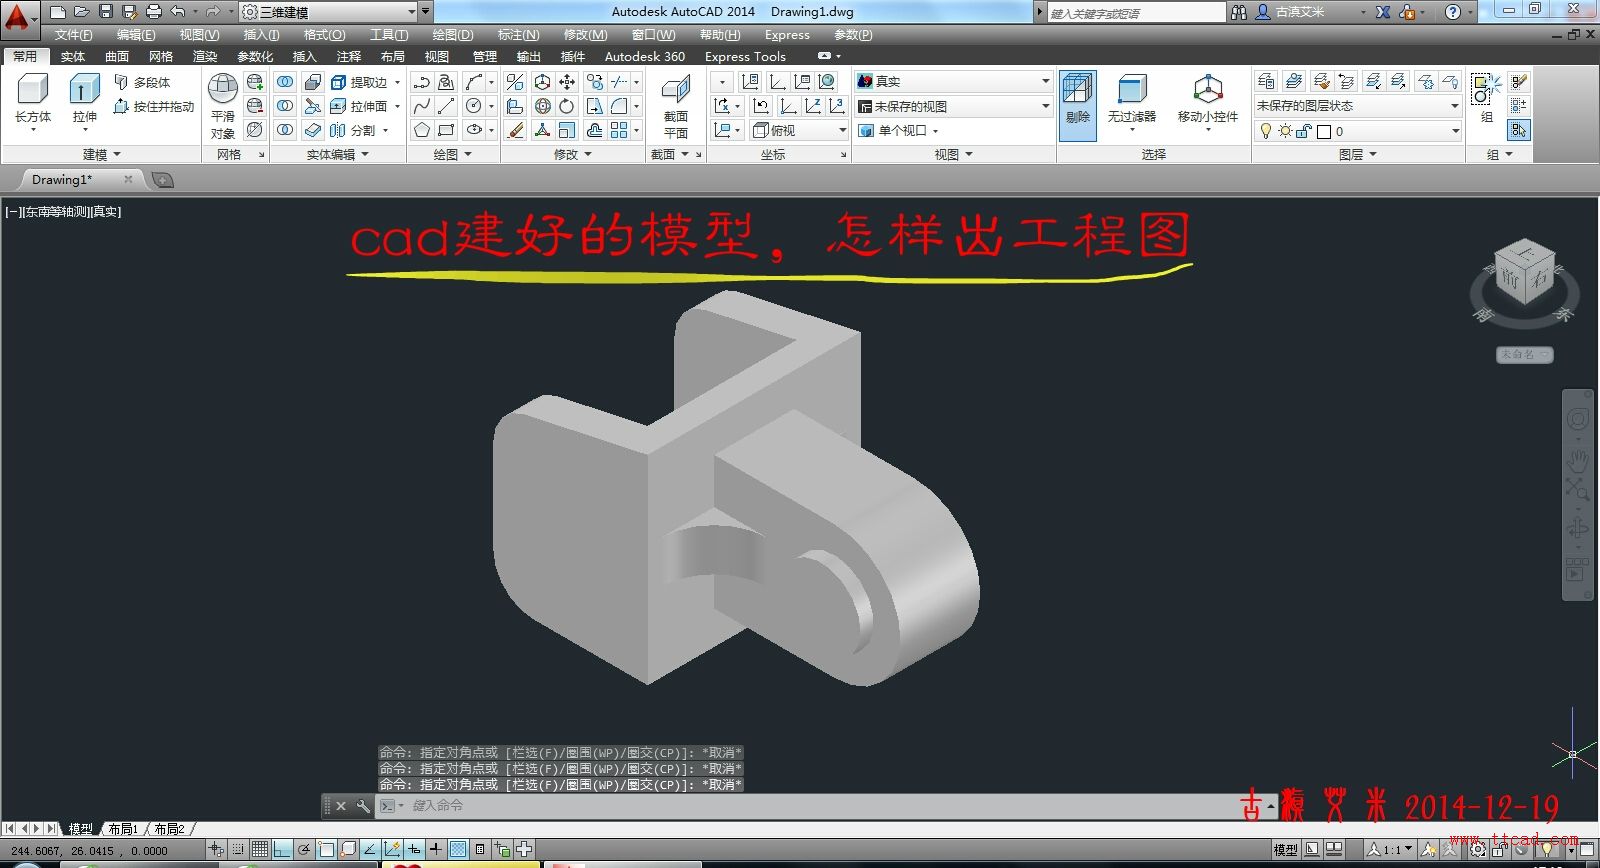
Task: Click the layer 0 color swatch
Action: click(x=1324, y=131)
